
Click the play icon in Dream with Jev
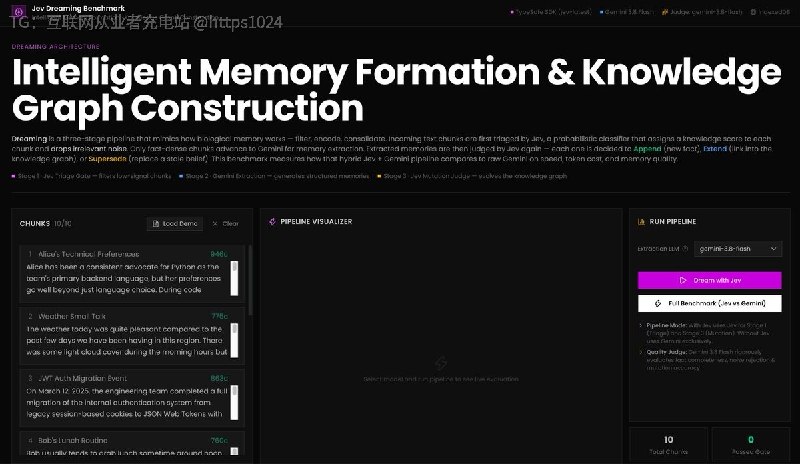tap(683, 280)
